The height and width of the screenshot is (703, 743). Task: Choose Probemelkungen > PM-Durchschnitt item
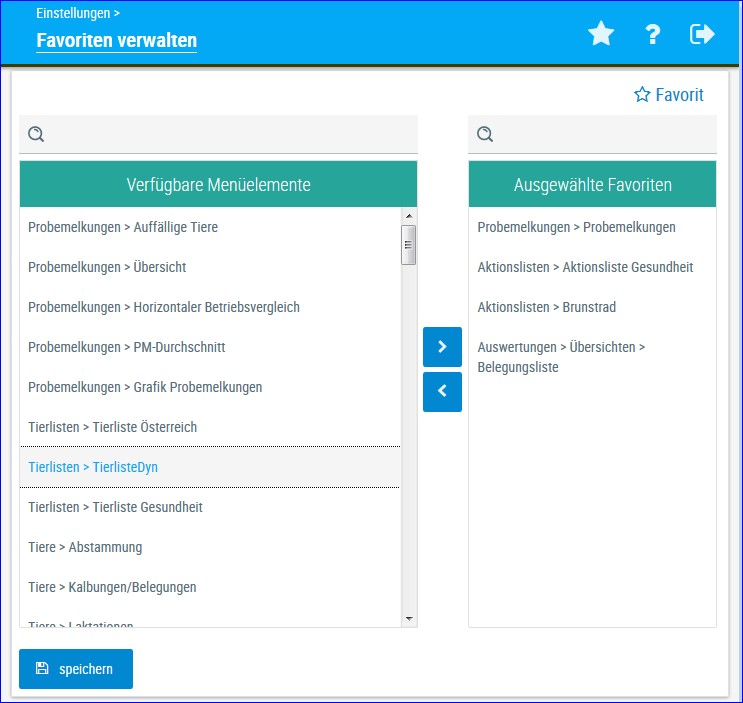coord(126,347)
